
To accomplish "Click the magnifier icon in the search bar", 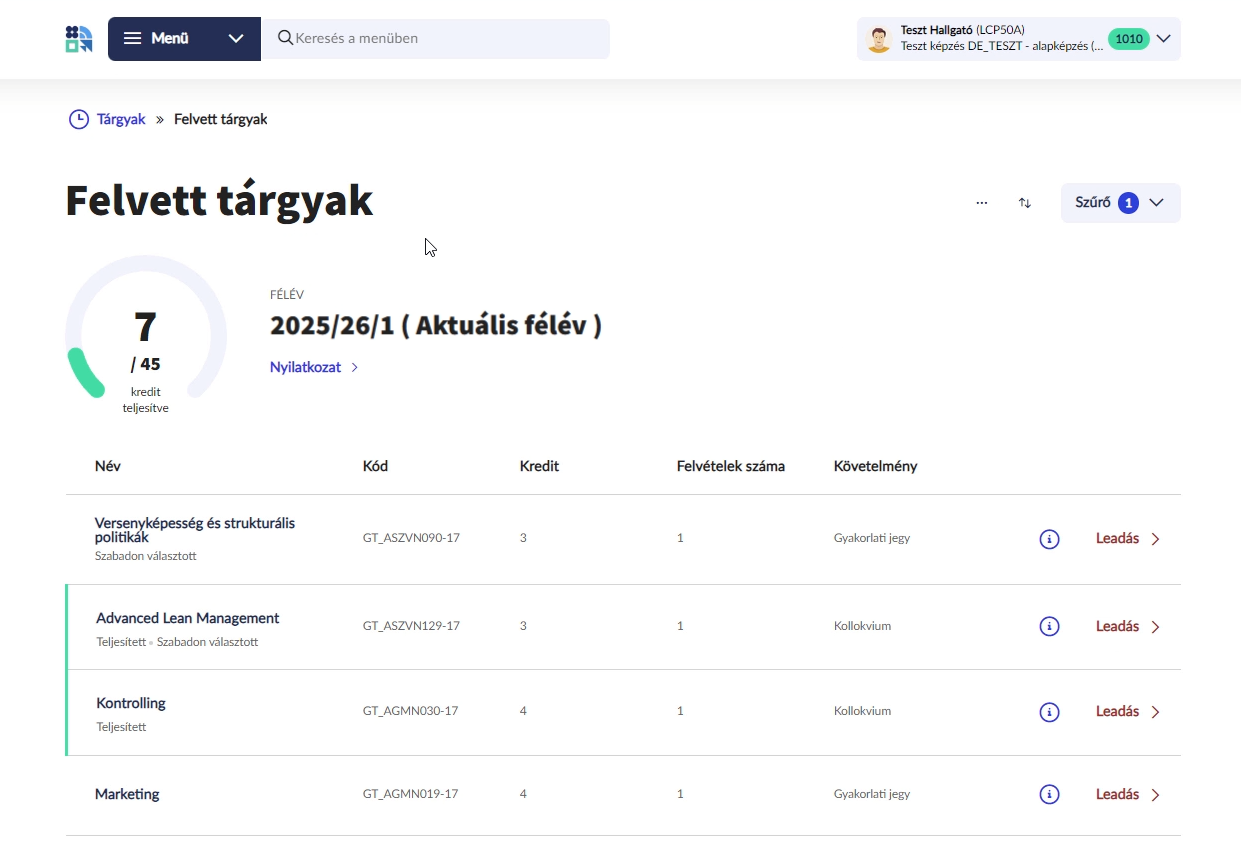I will 285,38.
